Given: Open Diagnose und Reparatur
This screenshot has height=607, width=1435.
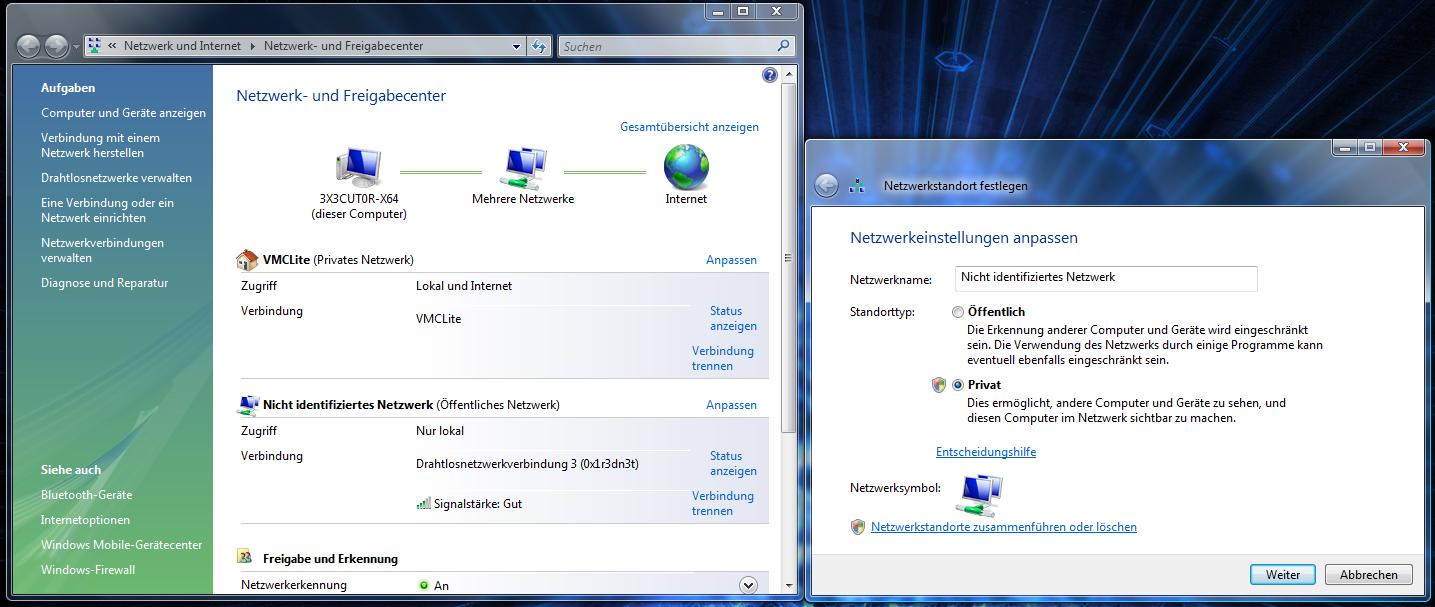Looking at the screenshot, I should 104,283.
